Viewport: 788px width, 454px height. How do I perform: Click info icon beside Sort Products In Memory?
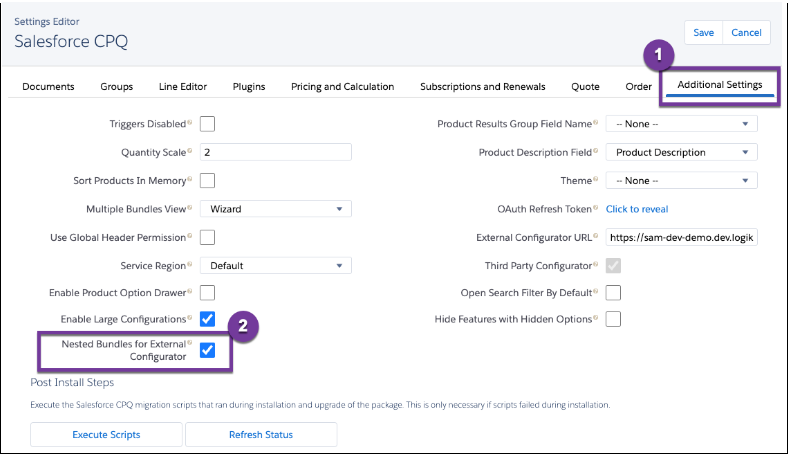189,179
